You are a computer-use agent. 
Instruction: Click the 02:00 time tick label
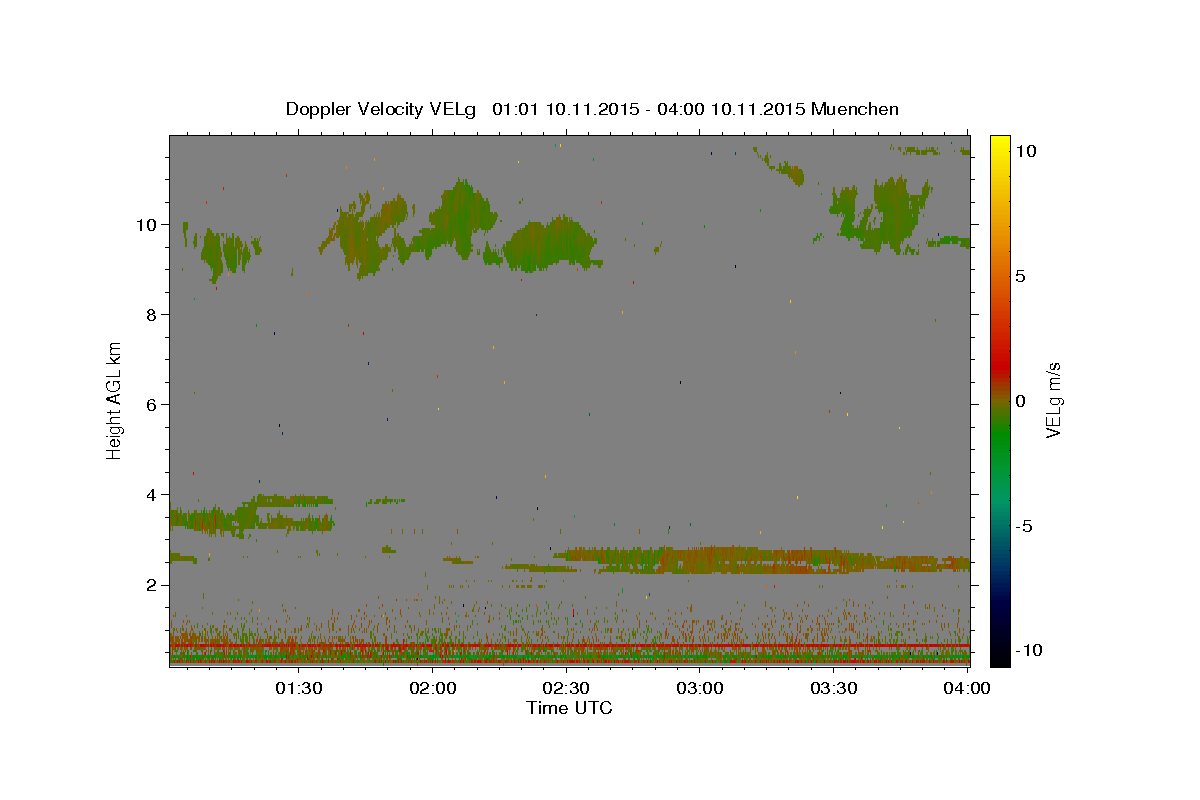point(432,688)
